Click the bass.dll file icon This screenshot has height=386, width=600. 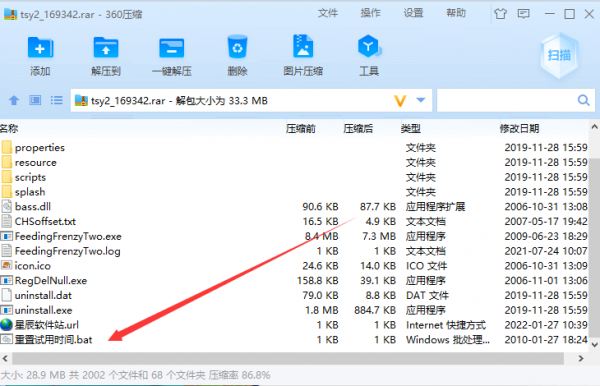[x=7, y=207]
